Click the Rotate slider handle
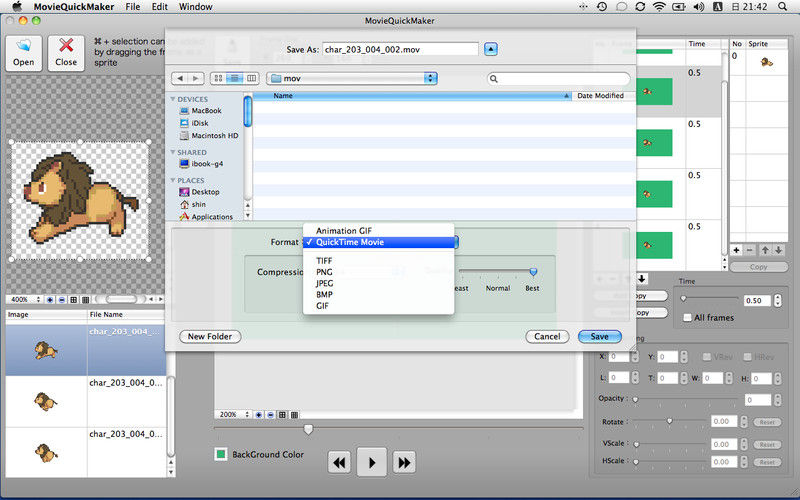Image resolution: width=800 pixels, height=500 pixels. pos(669,421)
